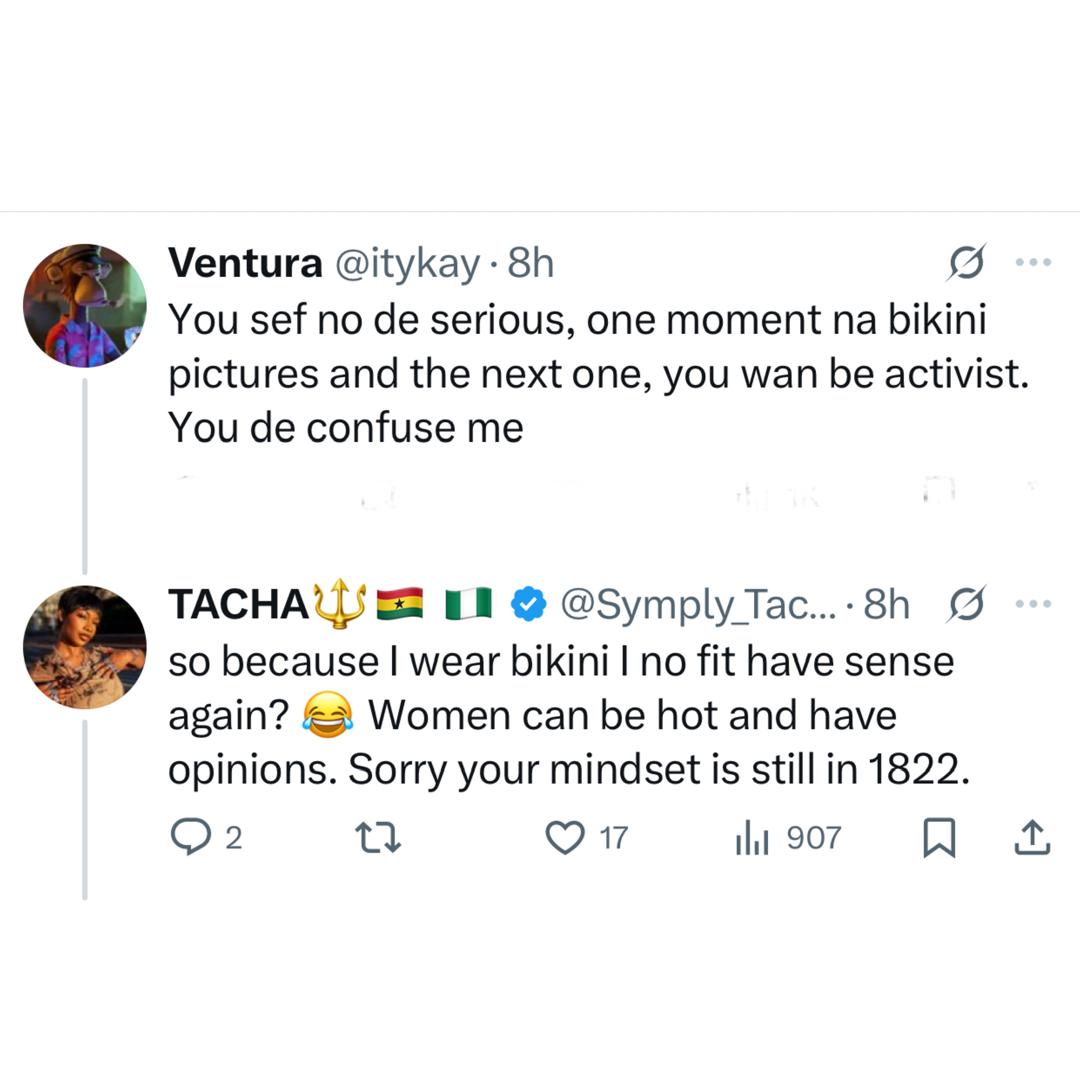Share TACHA's tweet with the upload icon

(x=1031, y=838)
